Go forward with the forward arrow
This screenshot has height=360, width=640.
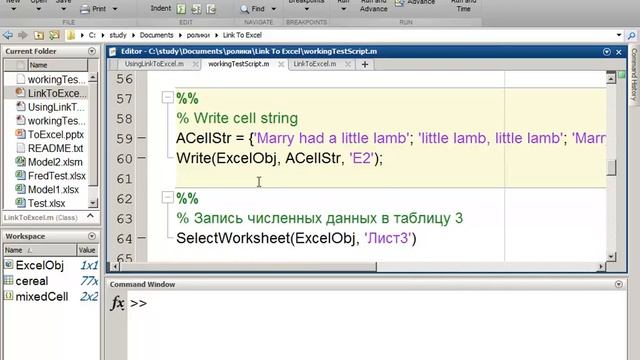point(23,36)
